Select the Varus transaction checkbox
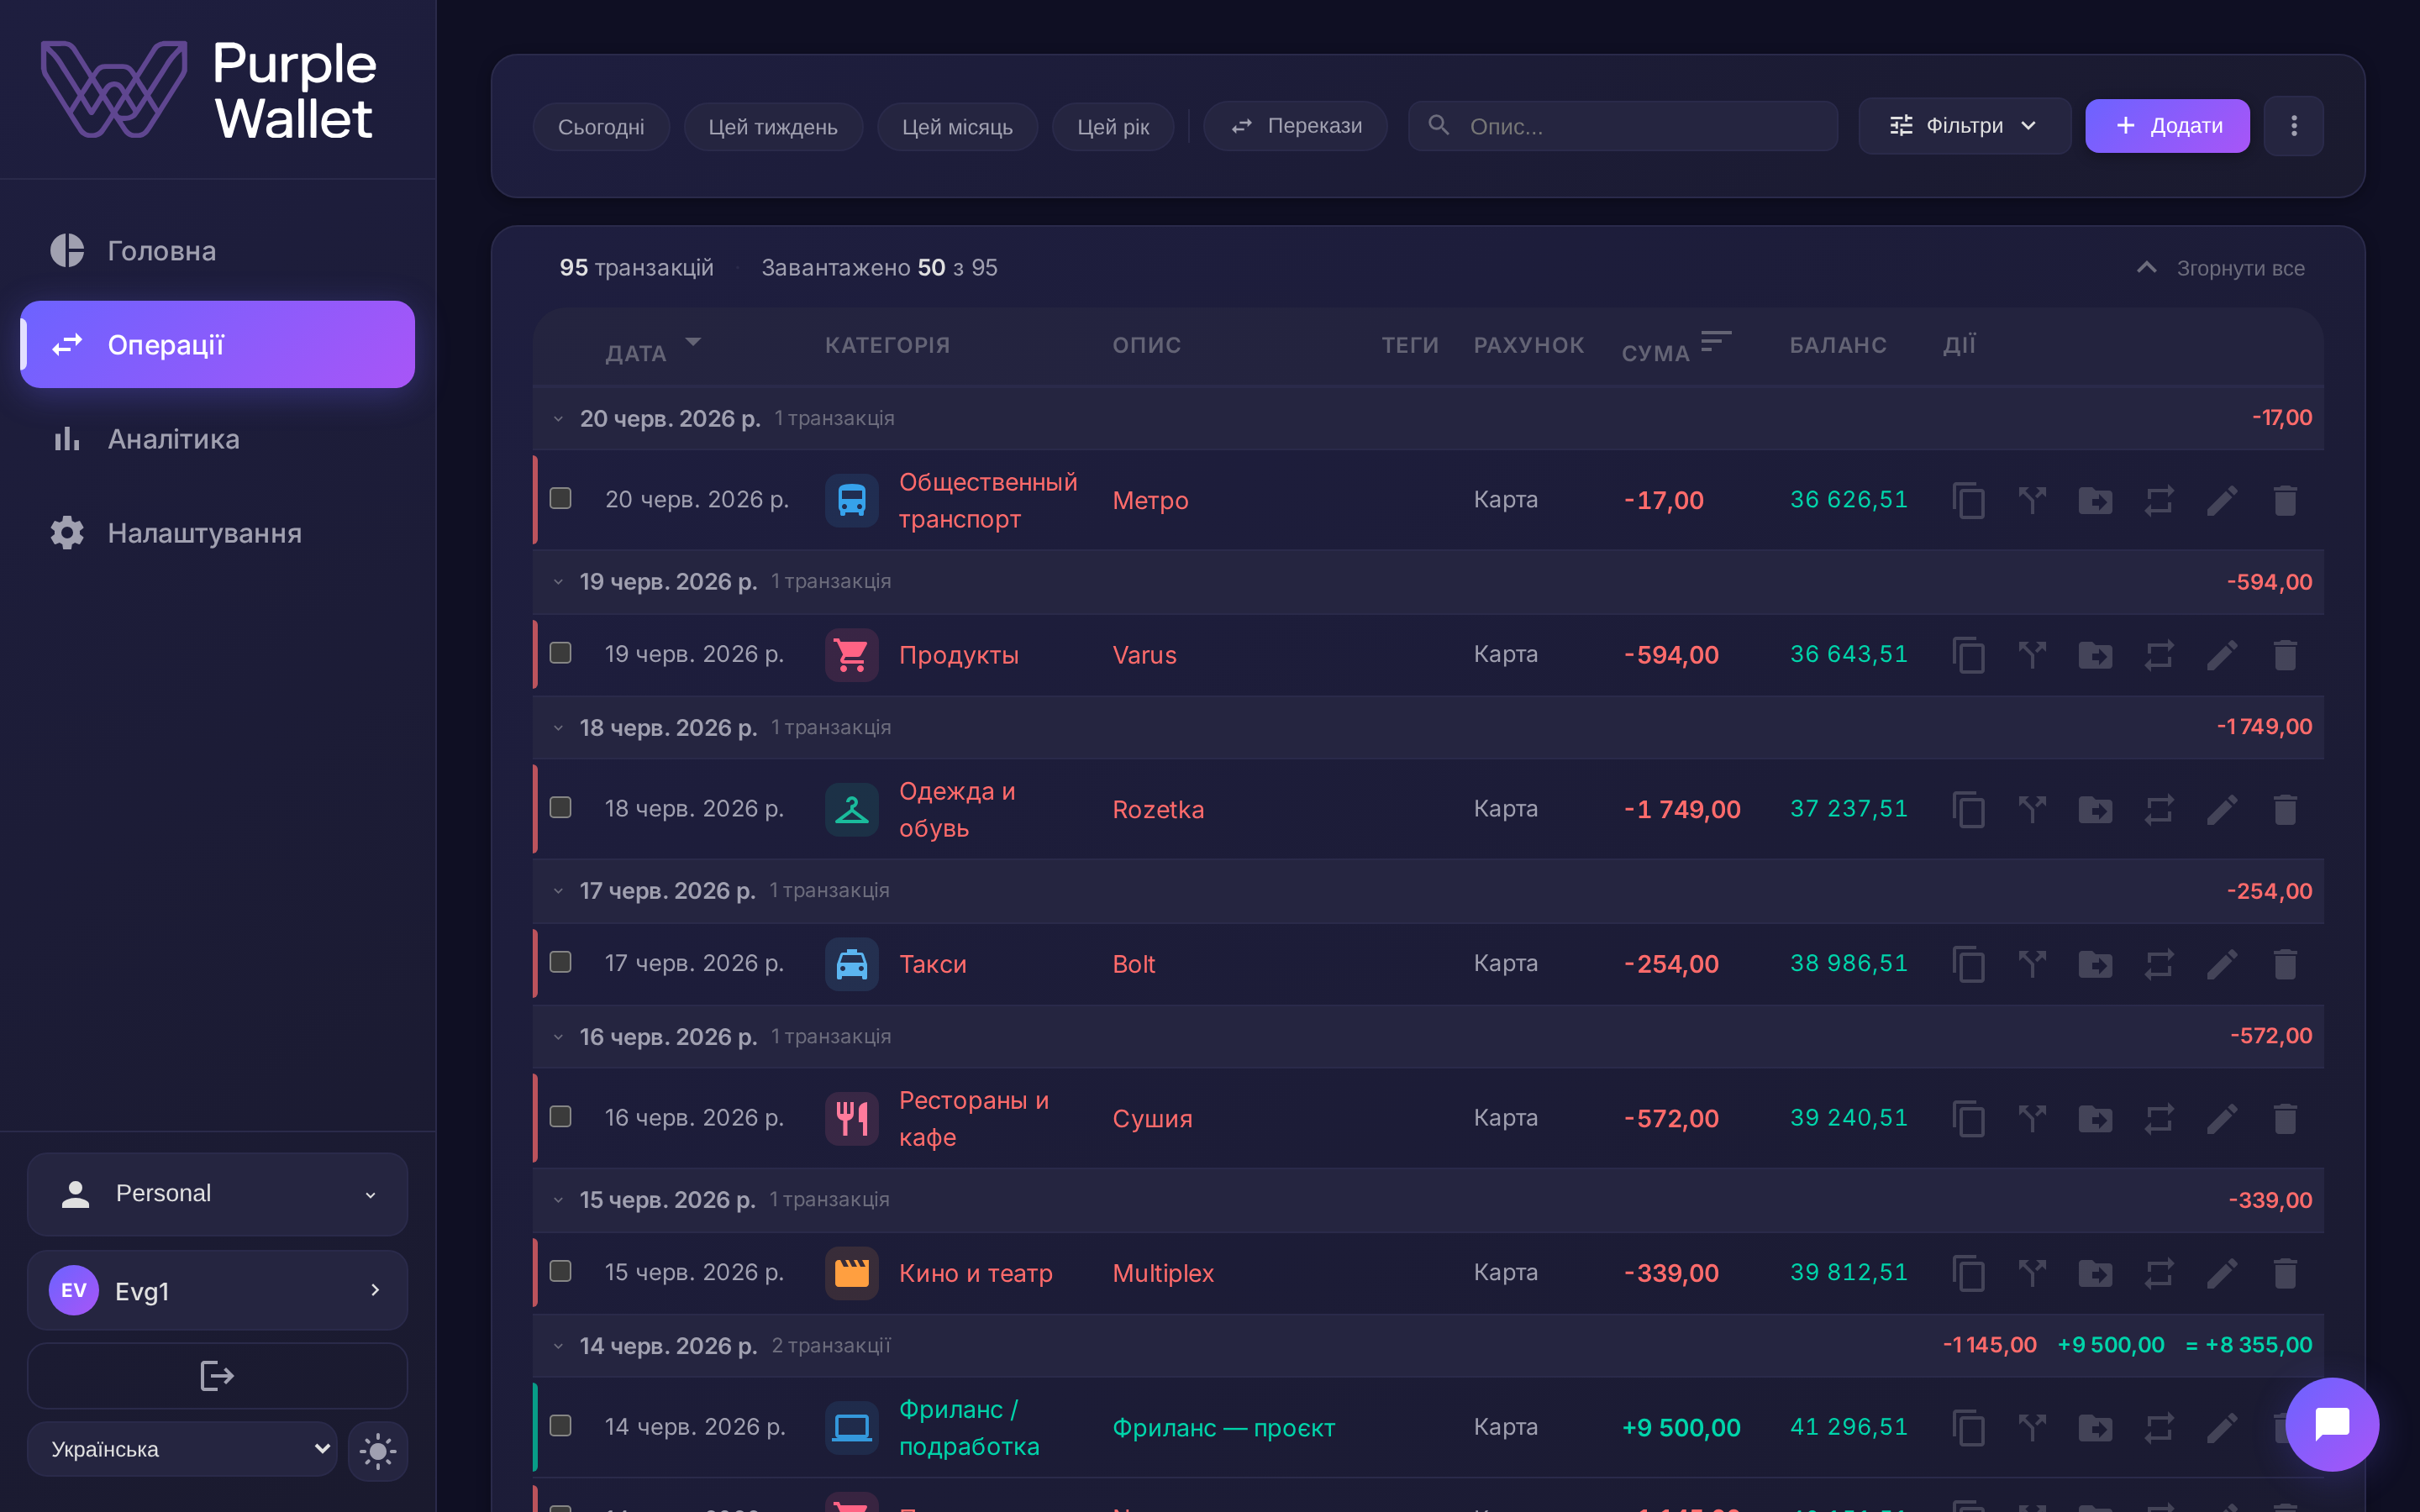This screenshot has height=1512, width=2420. click(561, 653)
